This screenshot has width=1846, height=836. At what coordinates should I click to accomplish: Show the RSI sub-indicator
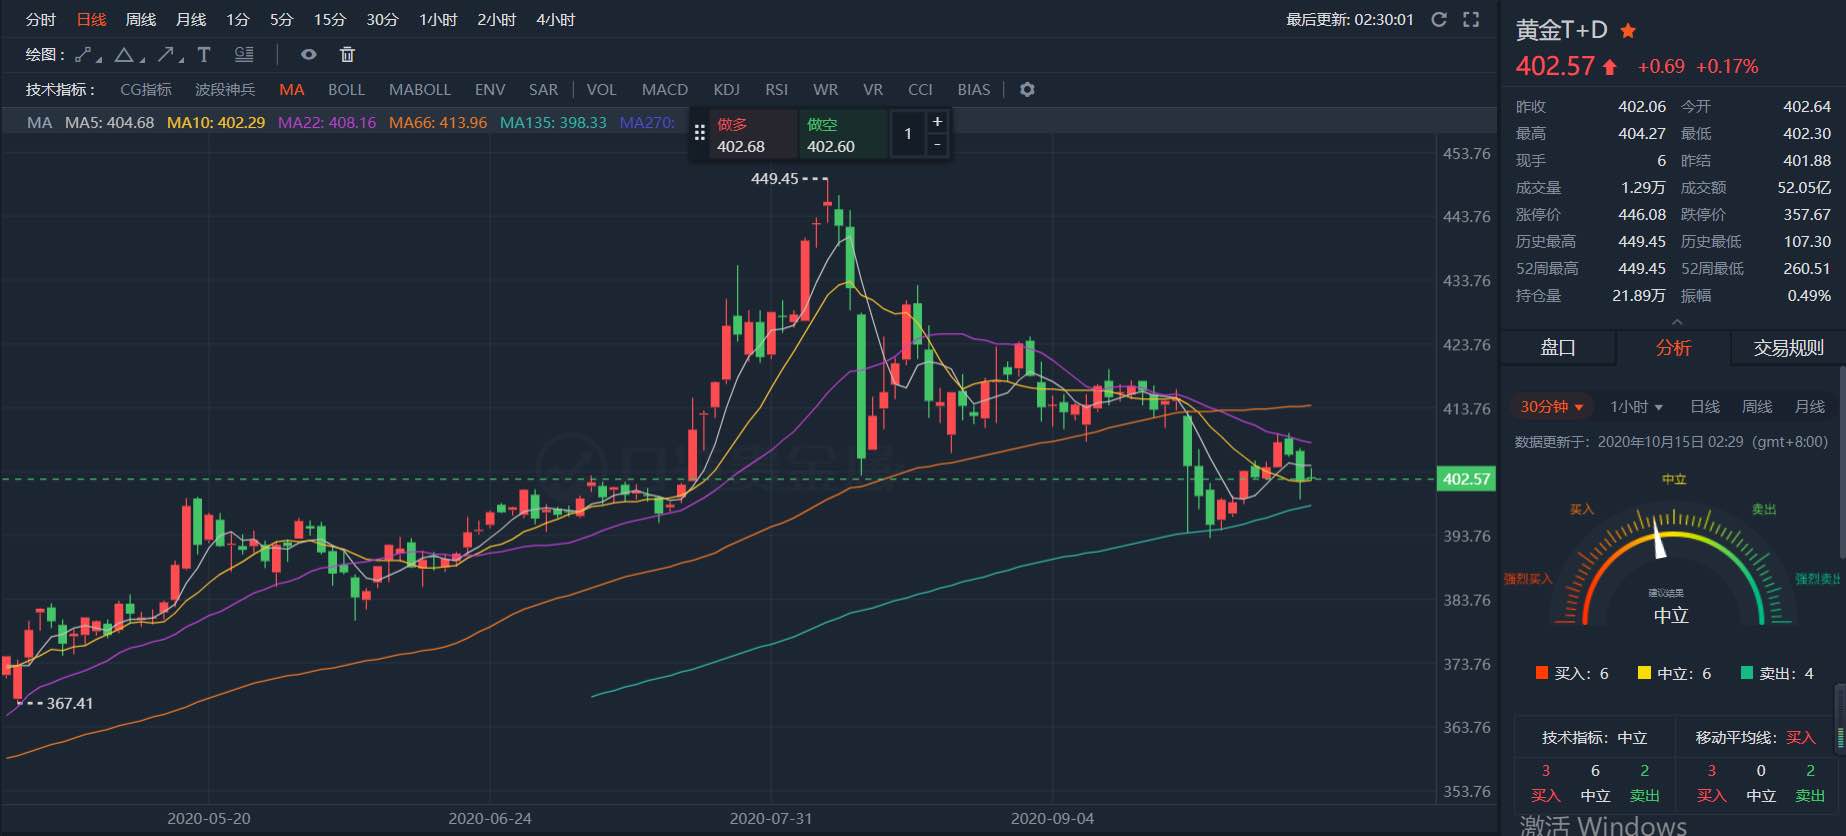[x=776, y=90]
